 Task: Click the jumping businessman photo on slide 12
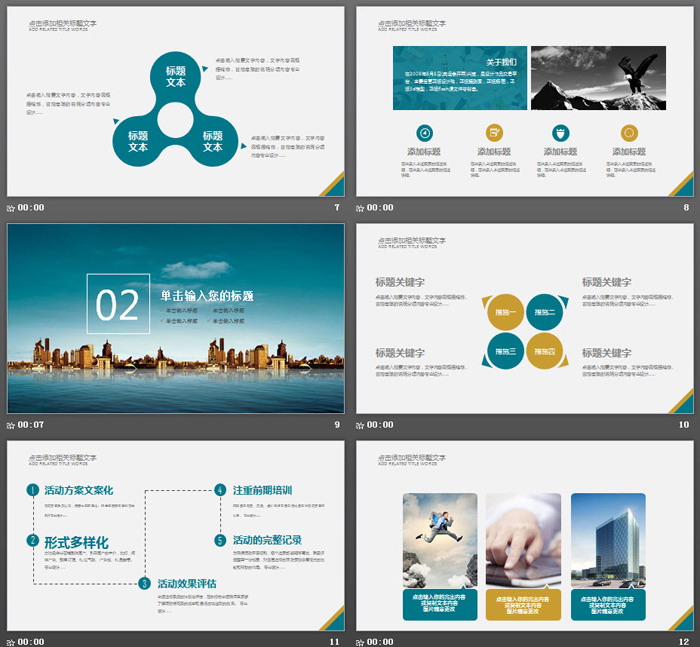440,540
